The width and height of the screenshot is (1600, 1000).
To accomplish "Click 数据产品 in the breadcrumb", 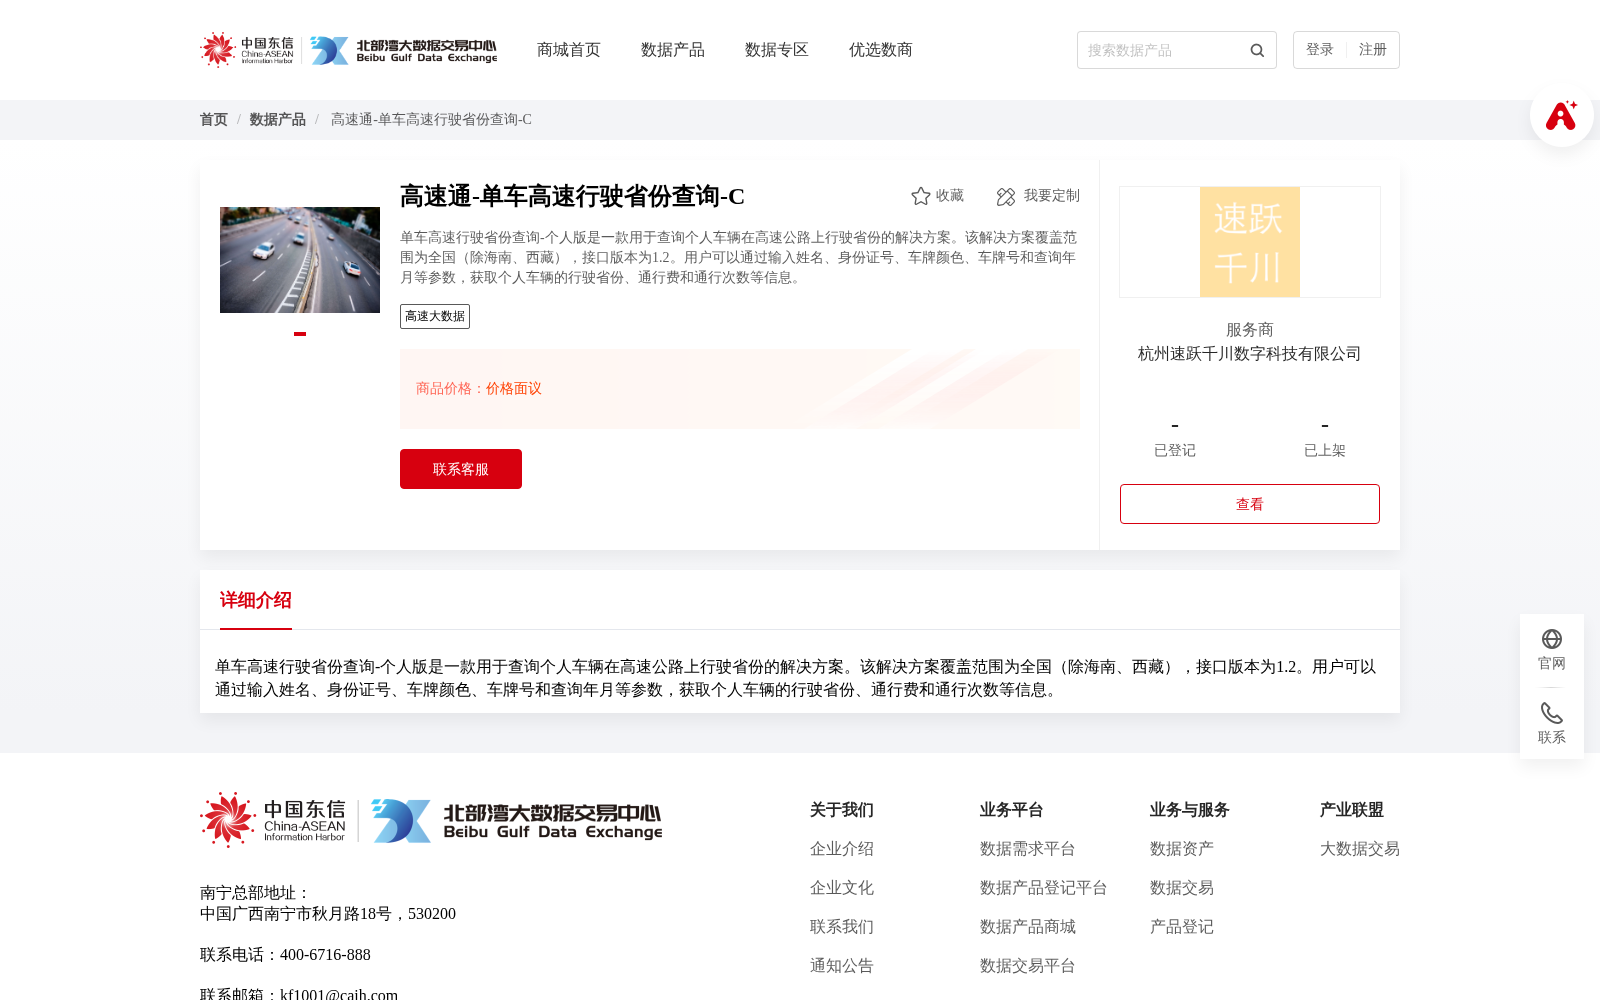I will pyautogui.click(x=278, y=120).
